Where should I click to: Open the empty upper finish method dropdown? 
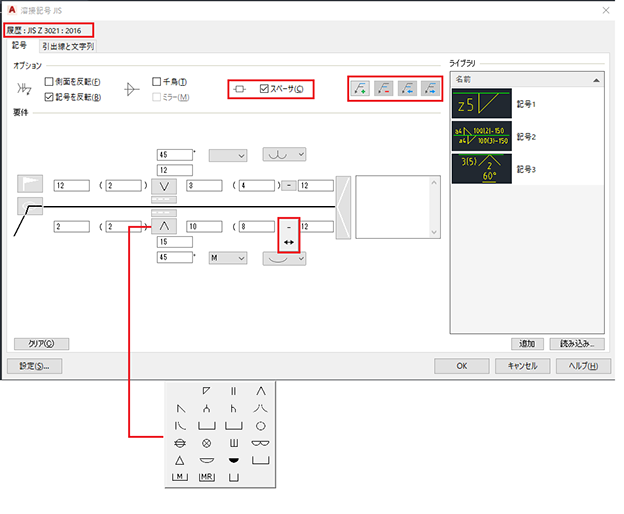(228, 156)
